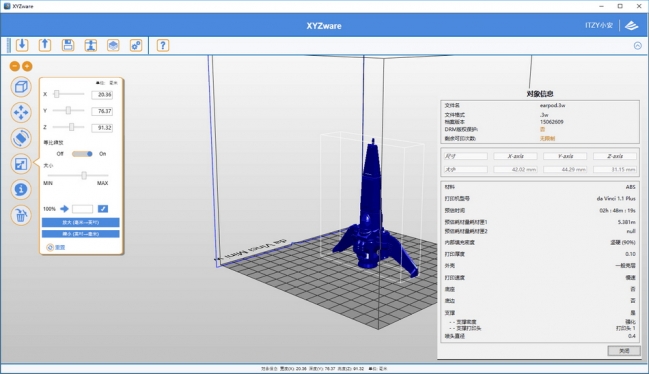
Task: Click the layered logo icon in header
Action: click(632, 26)
